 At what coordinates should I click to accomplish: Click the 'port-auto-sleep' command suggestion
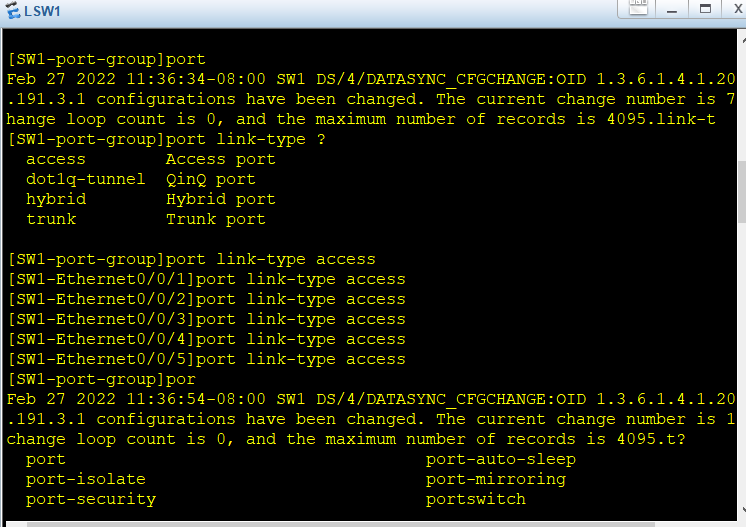(501, 459)
